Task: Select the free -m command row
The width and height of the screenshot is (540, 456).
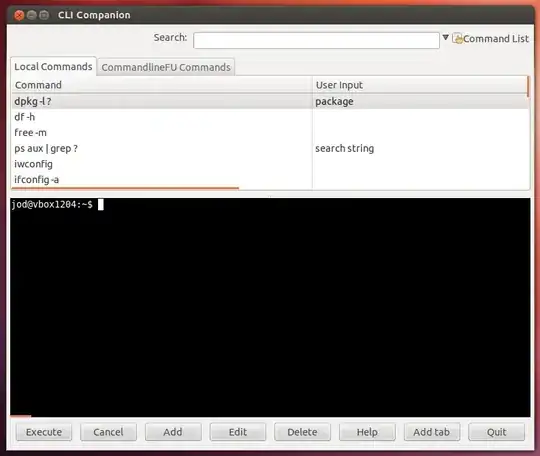Action: click(270, 133)
